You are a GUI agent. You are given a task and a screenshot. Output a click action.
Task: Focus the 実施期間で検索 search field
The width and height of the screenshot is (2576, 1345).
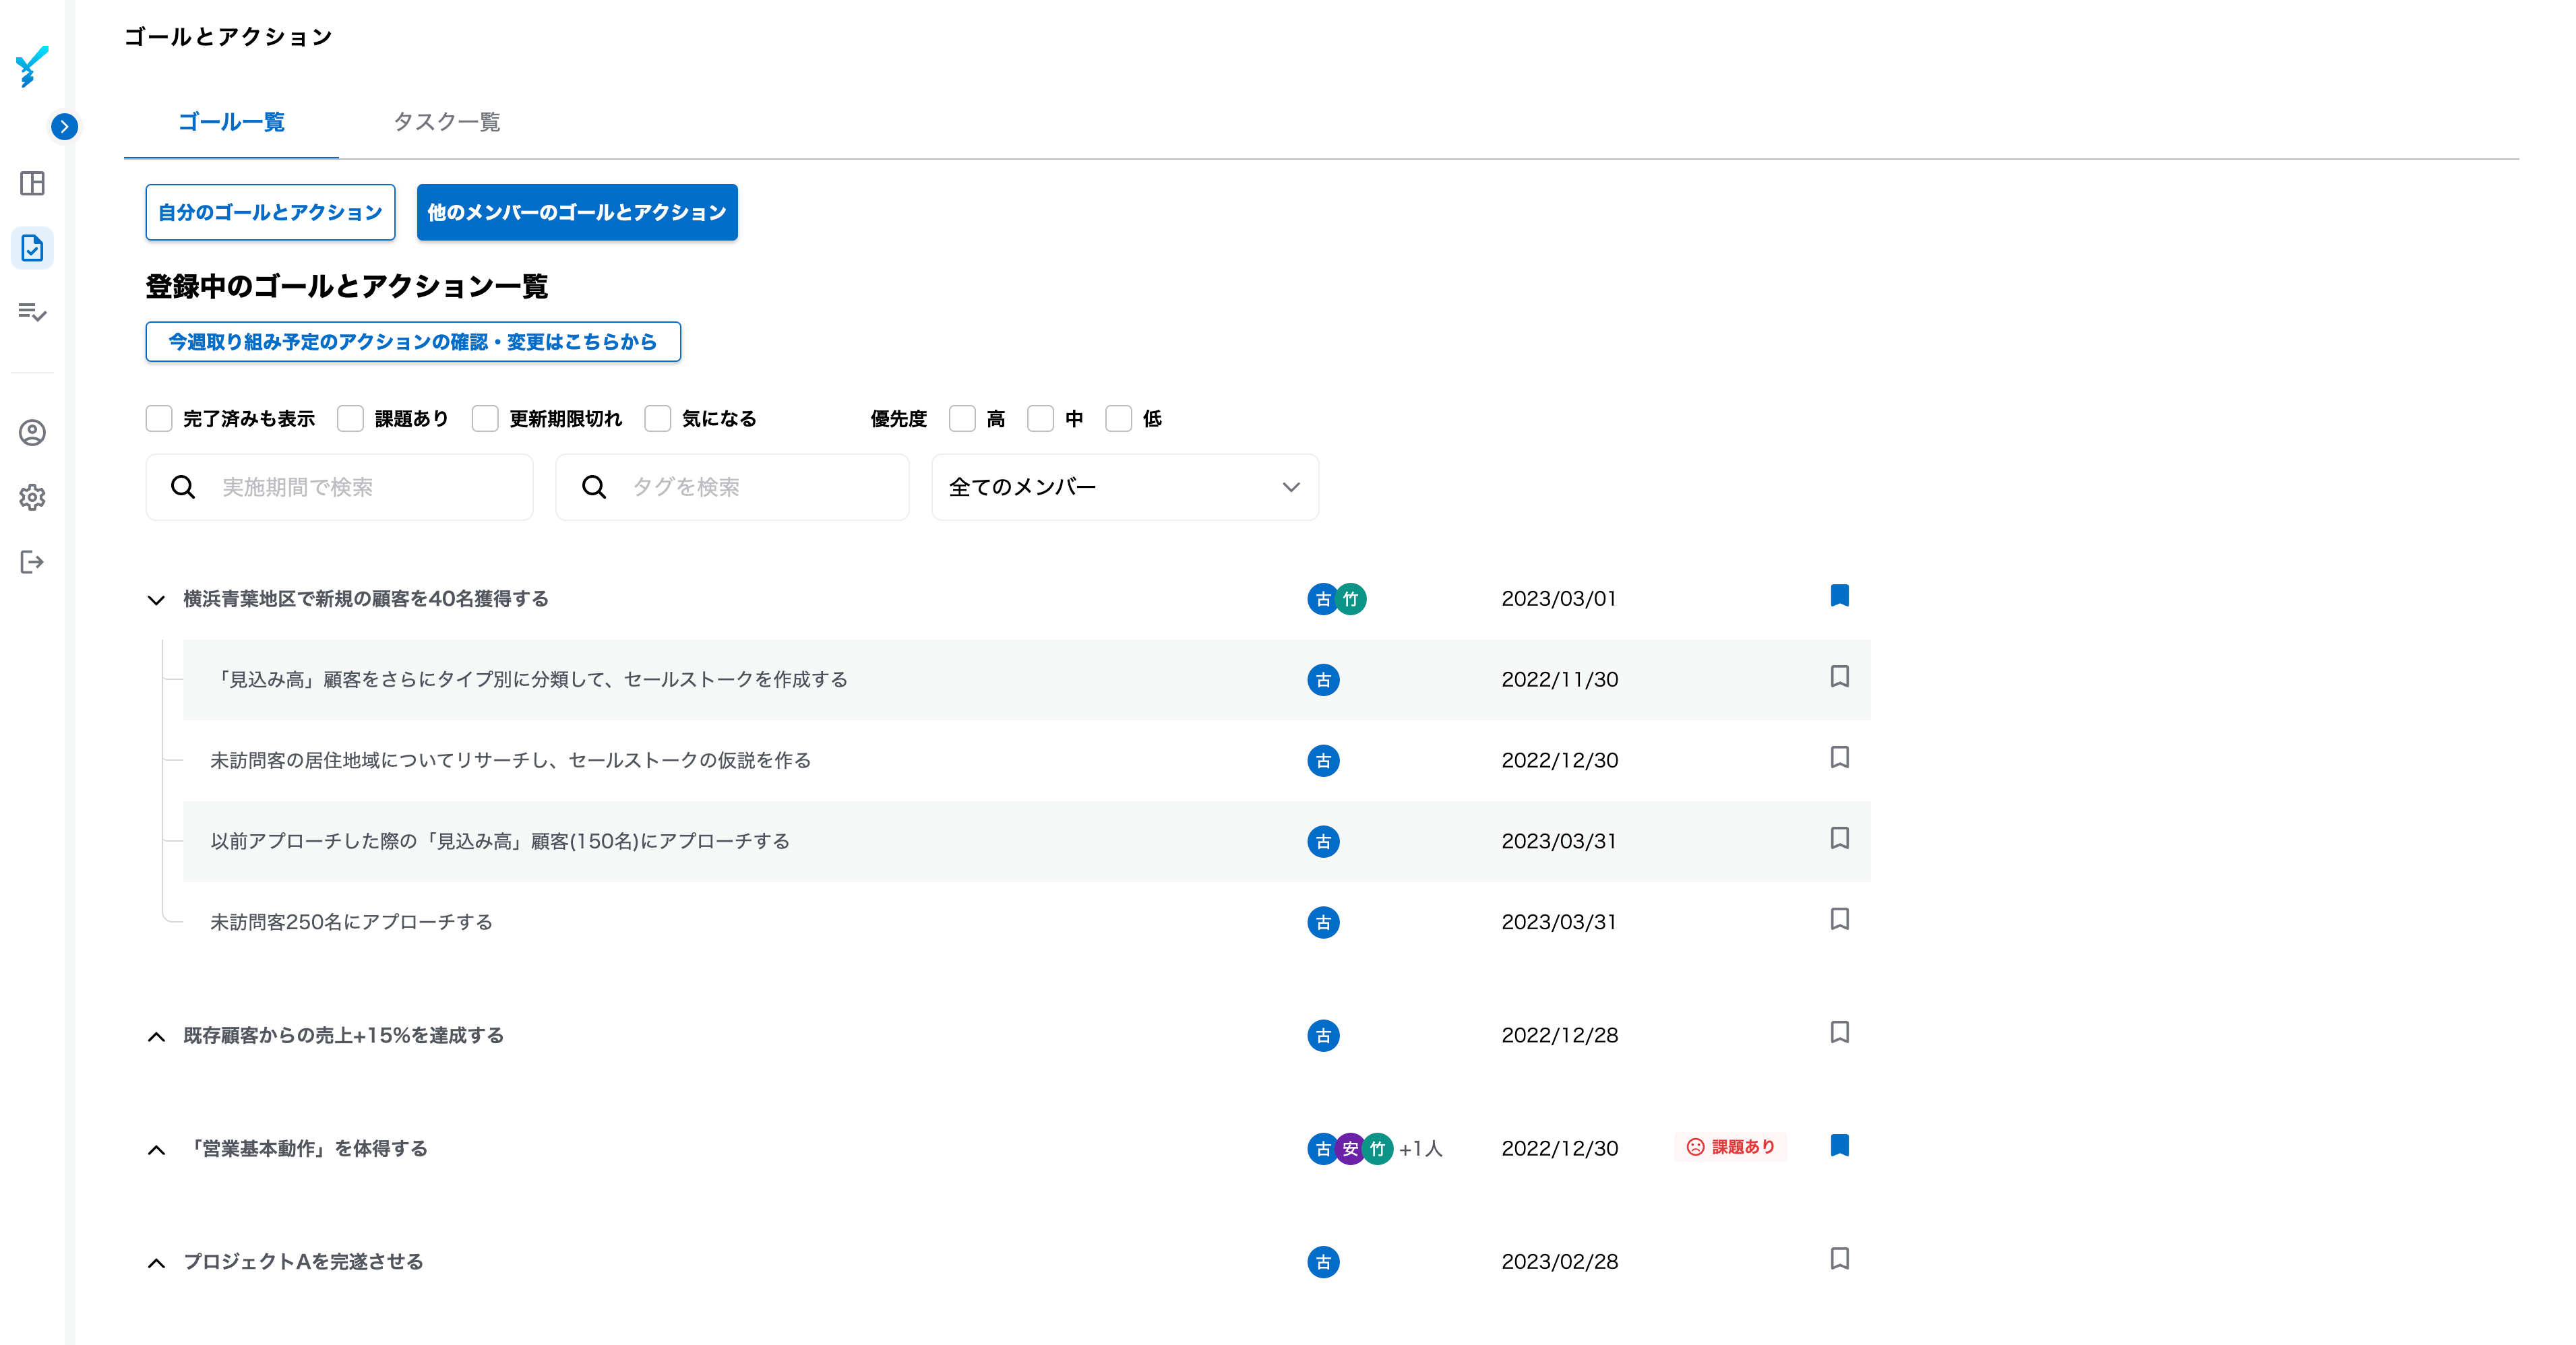[x=360, y=487]
